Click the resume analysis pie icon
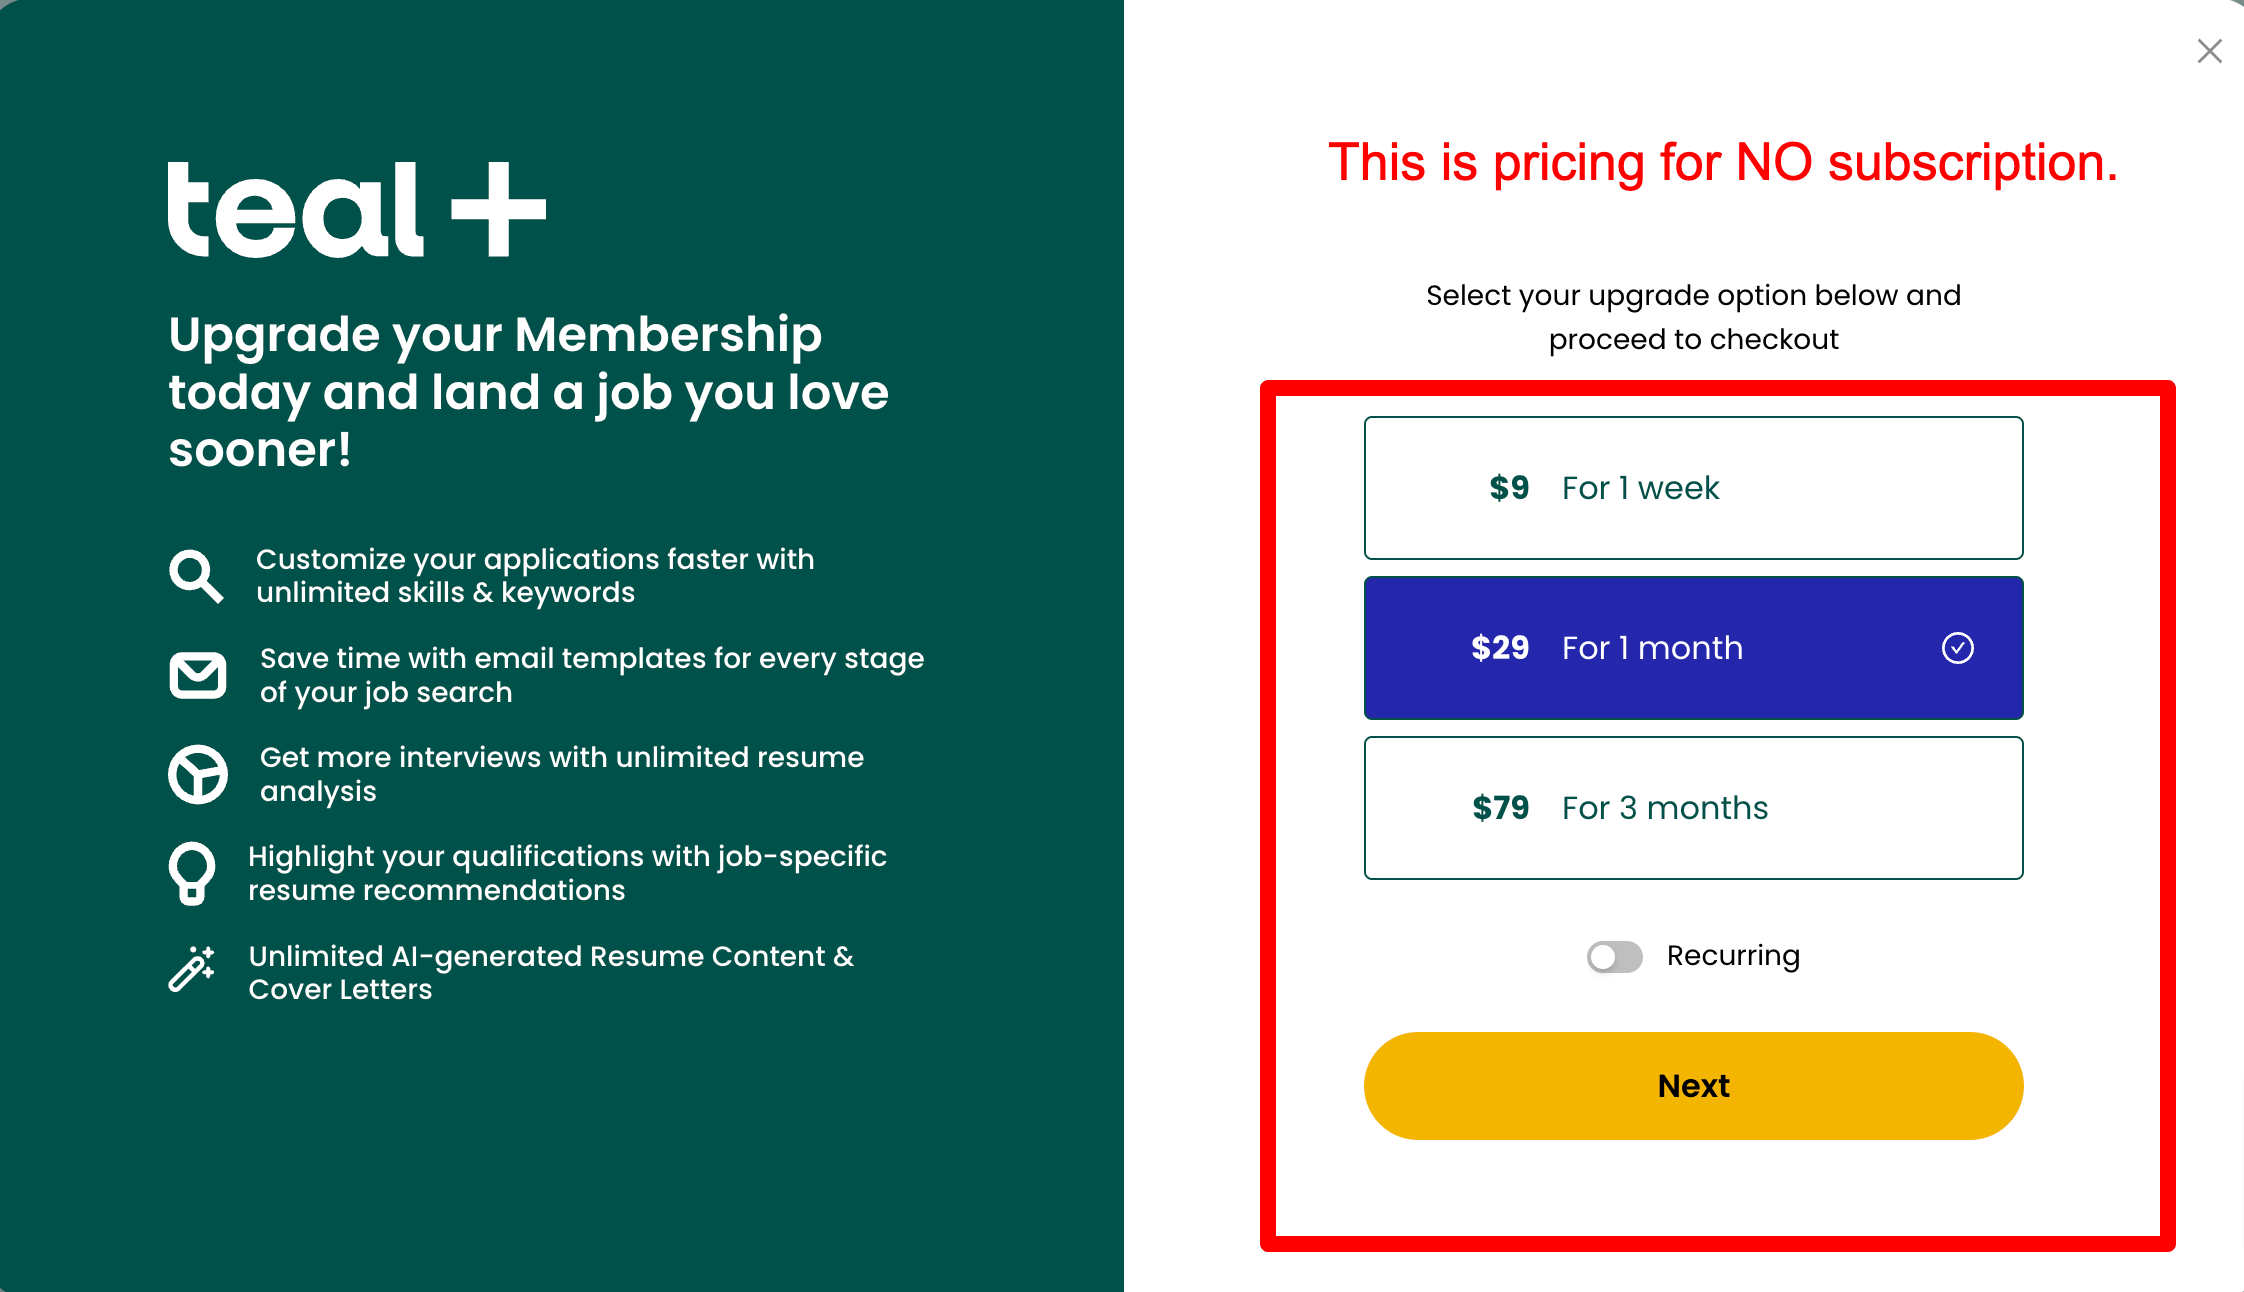 tap(198, 774)
